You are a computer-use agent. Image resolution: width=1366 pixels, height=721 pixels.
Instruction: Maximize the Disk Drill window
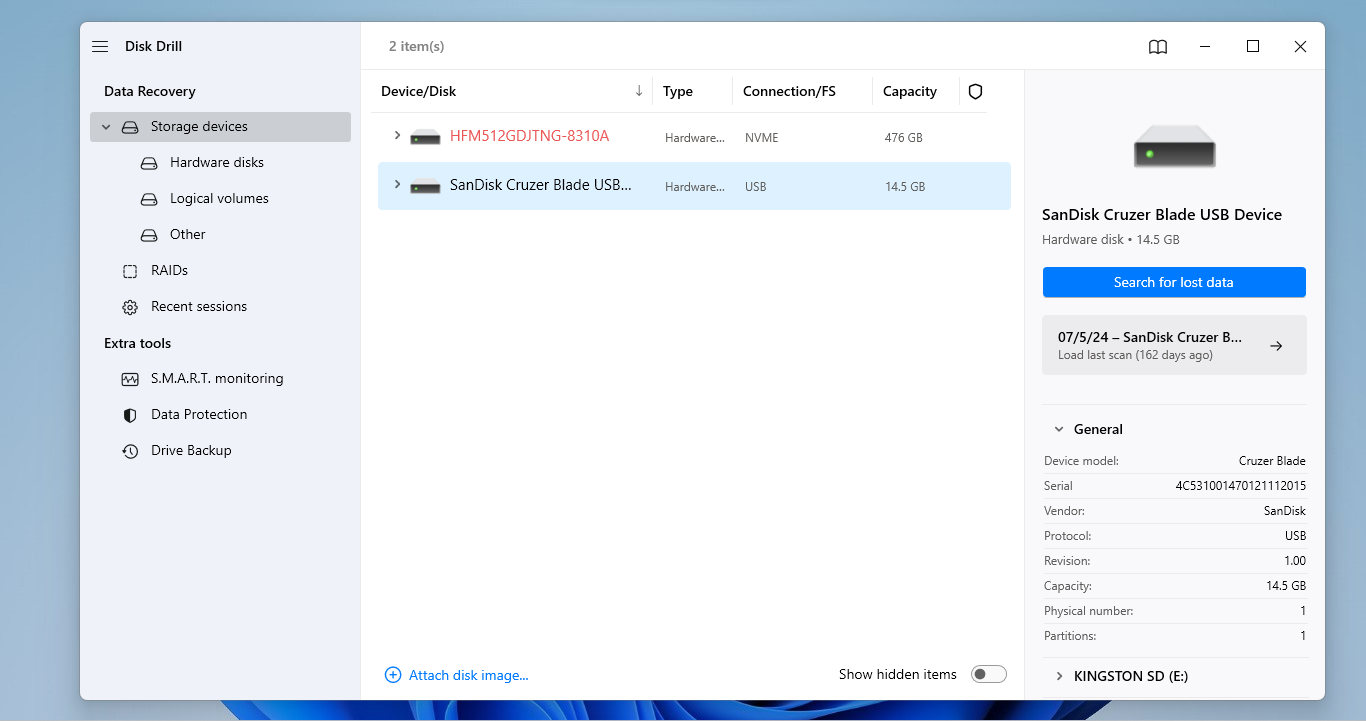[1253, 46]
